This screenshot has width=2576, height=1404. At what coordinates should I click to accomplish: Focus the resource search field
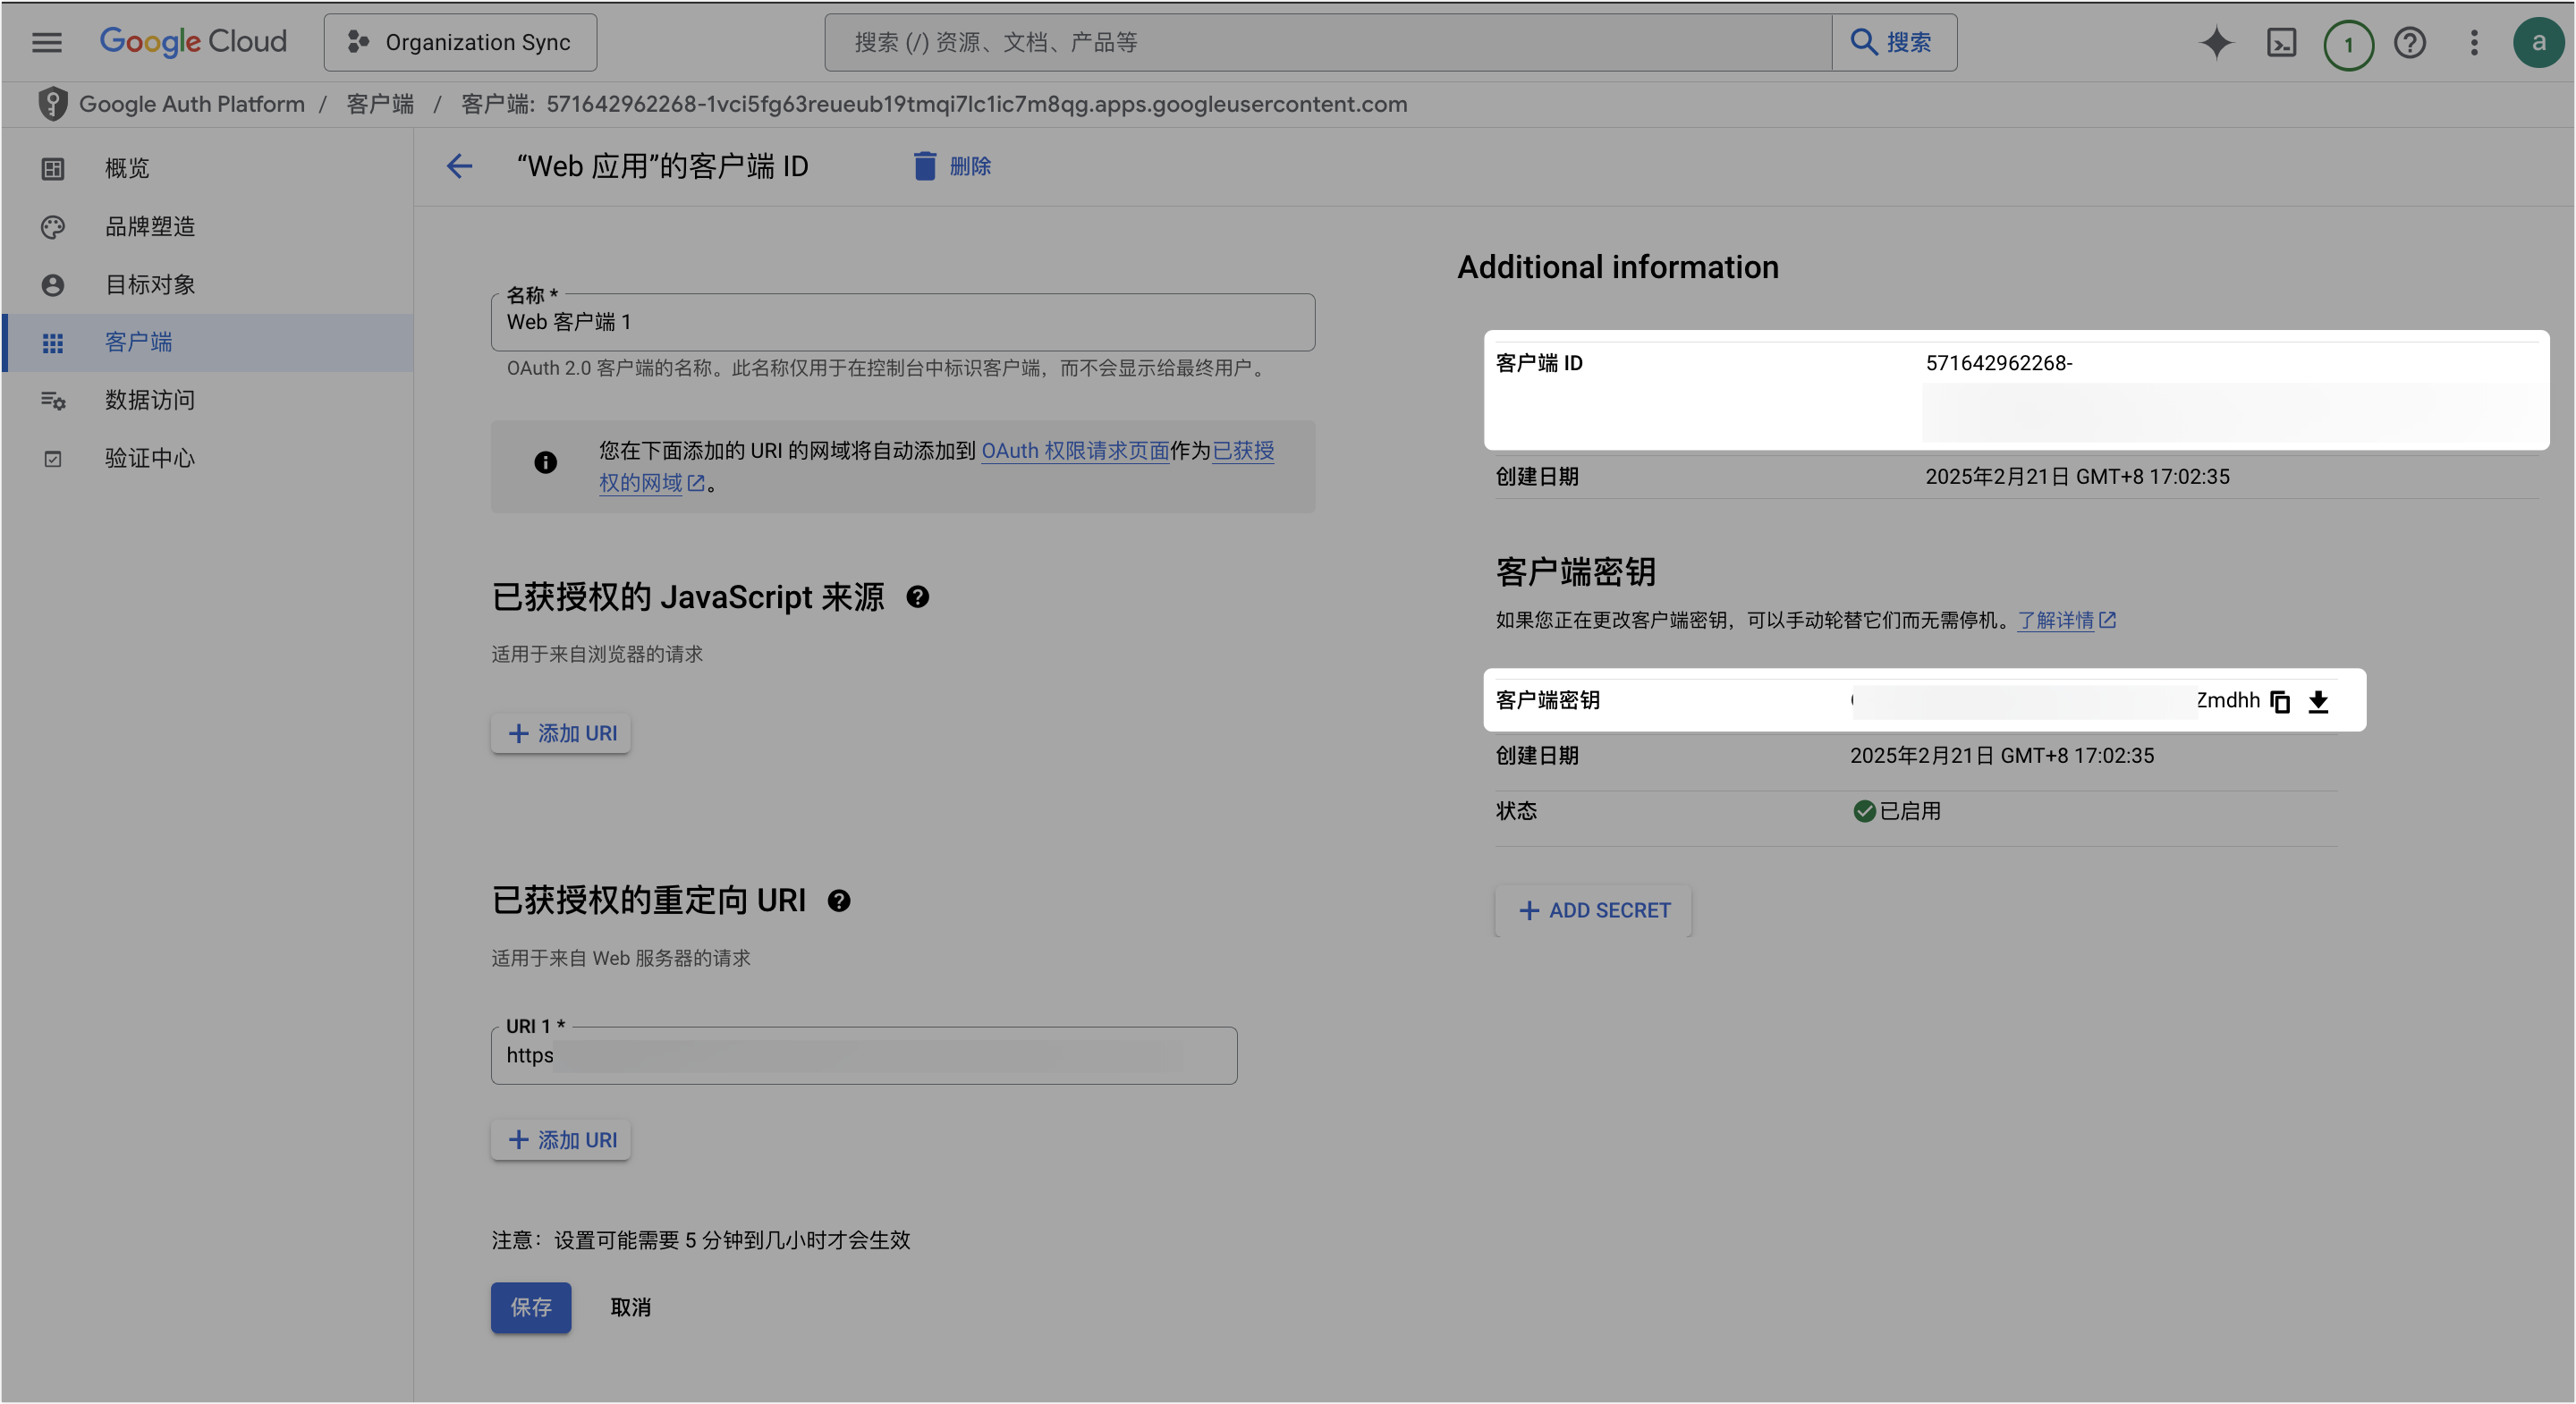point(1328,42)
